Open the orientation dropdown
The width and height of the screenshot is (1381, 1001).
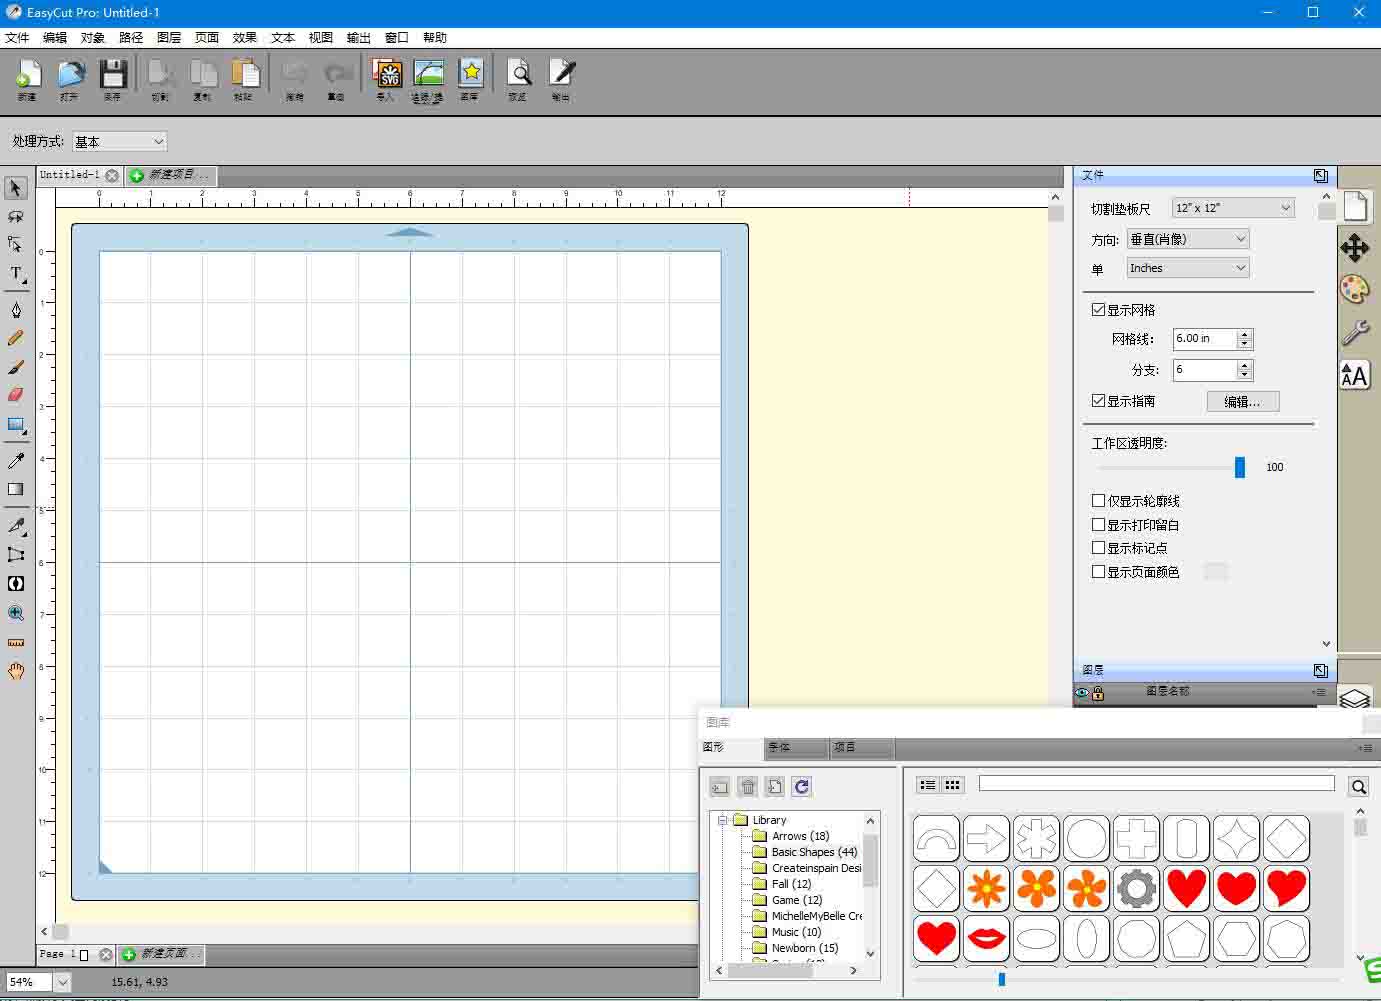point(1188,239)
